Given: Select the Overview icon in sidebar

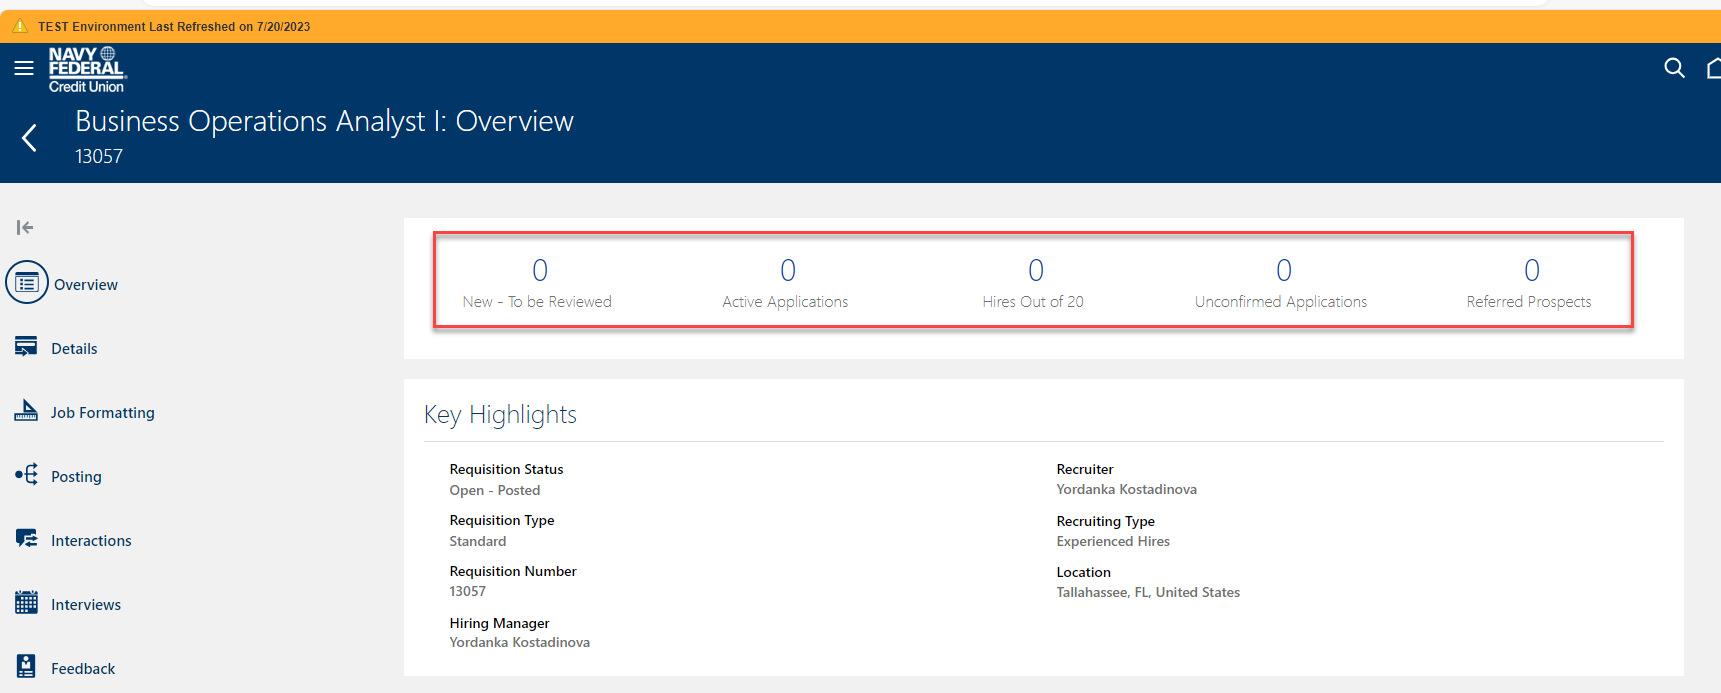Looking at the screenshot, I should coord(27,284).
